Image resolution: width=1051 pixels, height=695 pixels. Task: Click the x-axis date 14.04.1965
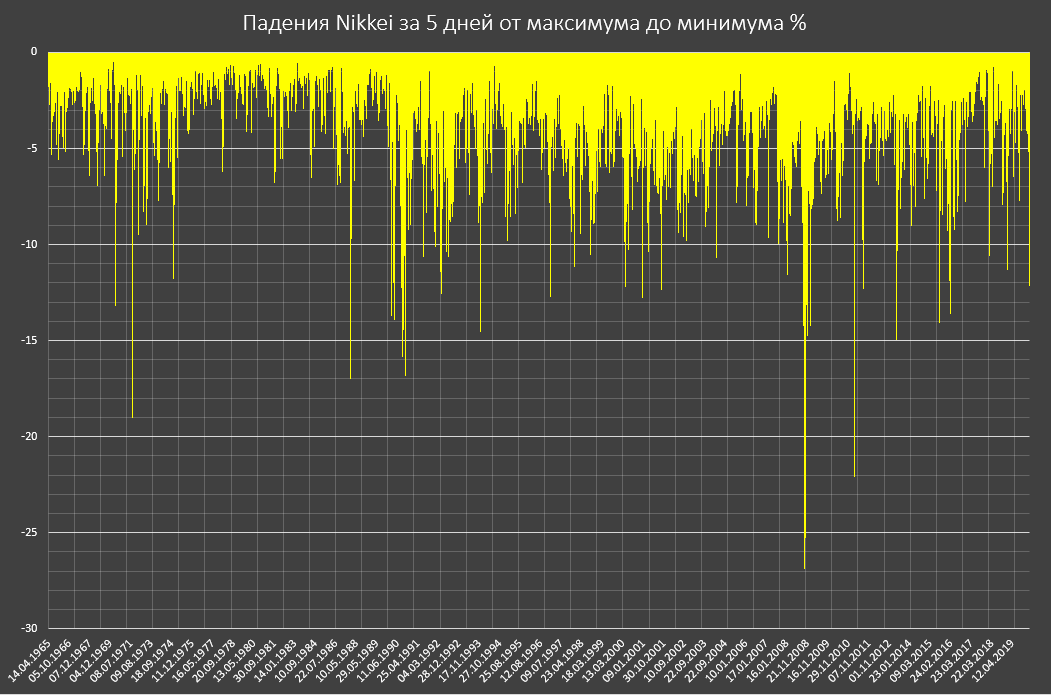click(29, 661)
